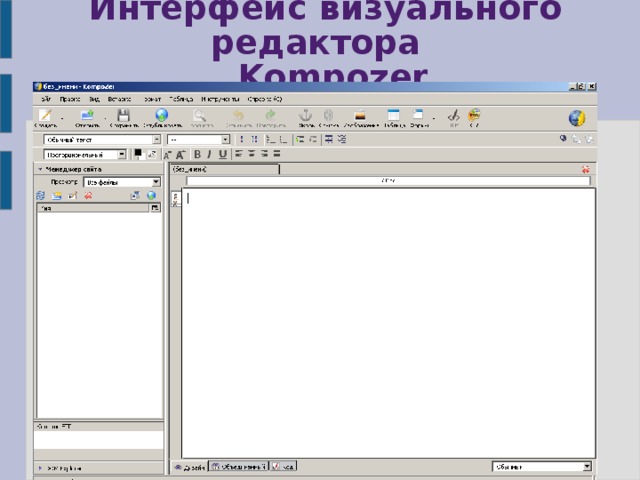The image size is (640, 480).
Task: Click the HTML source pen icon
Action: coord(453,116)
